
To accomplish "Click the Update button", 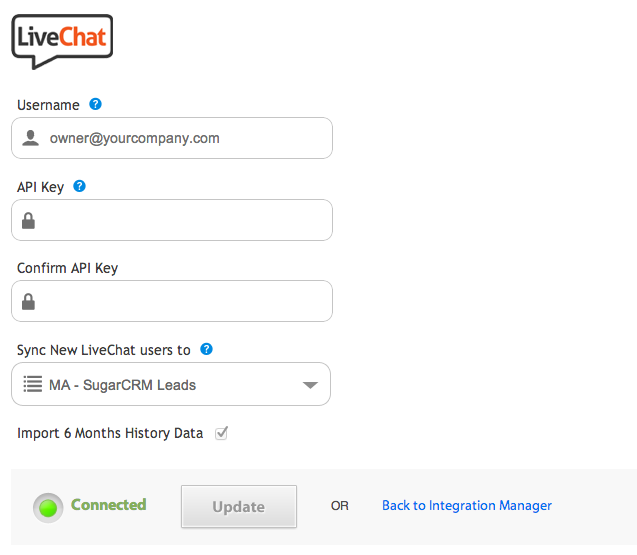I will click(x=239, y=506).
